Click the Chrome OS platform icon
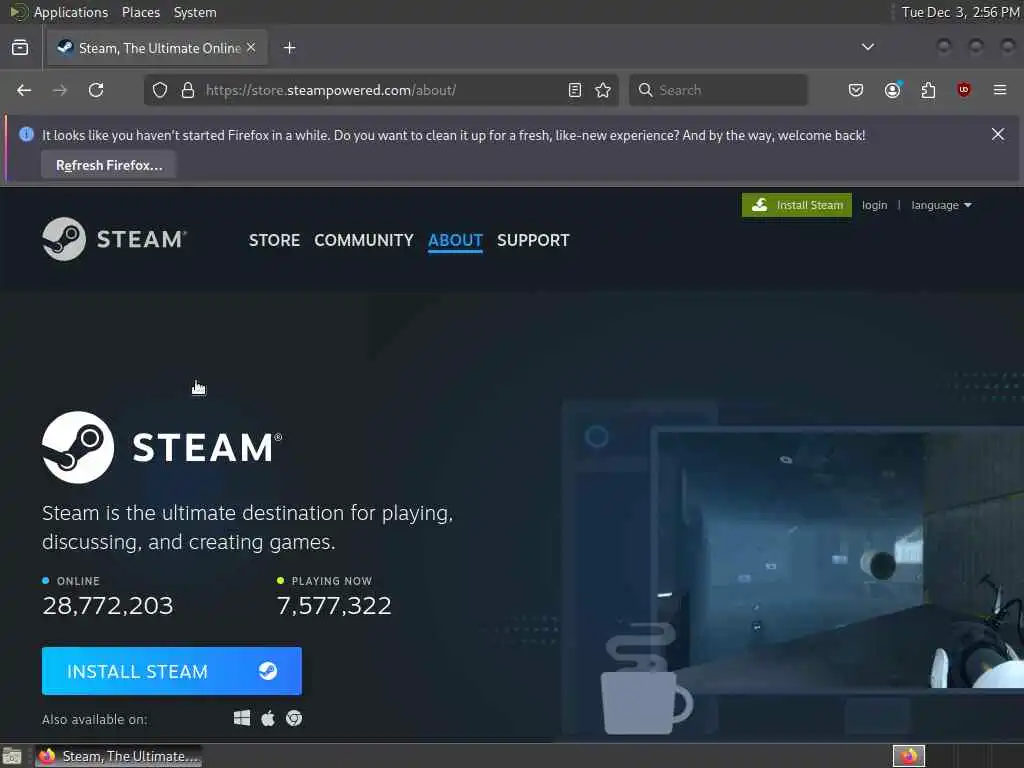 click(x=294, y=718)
